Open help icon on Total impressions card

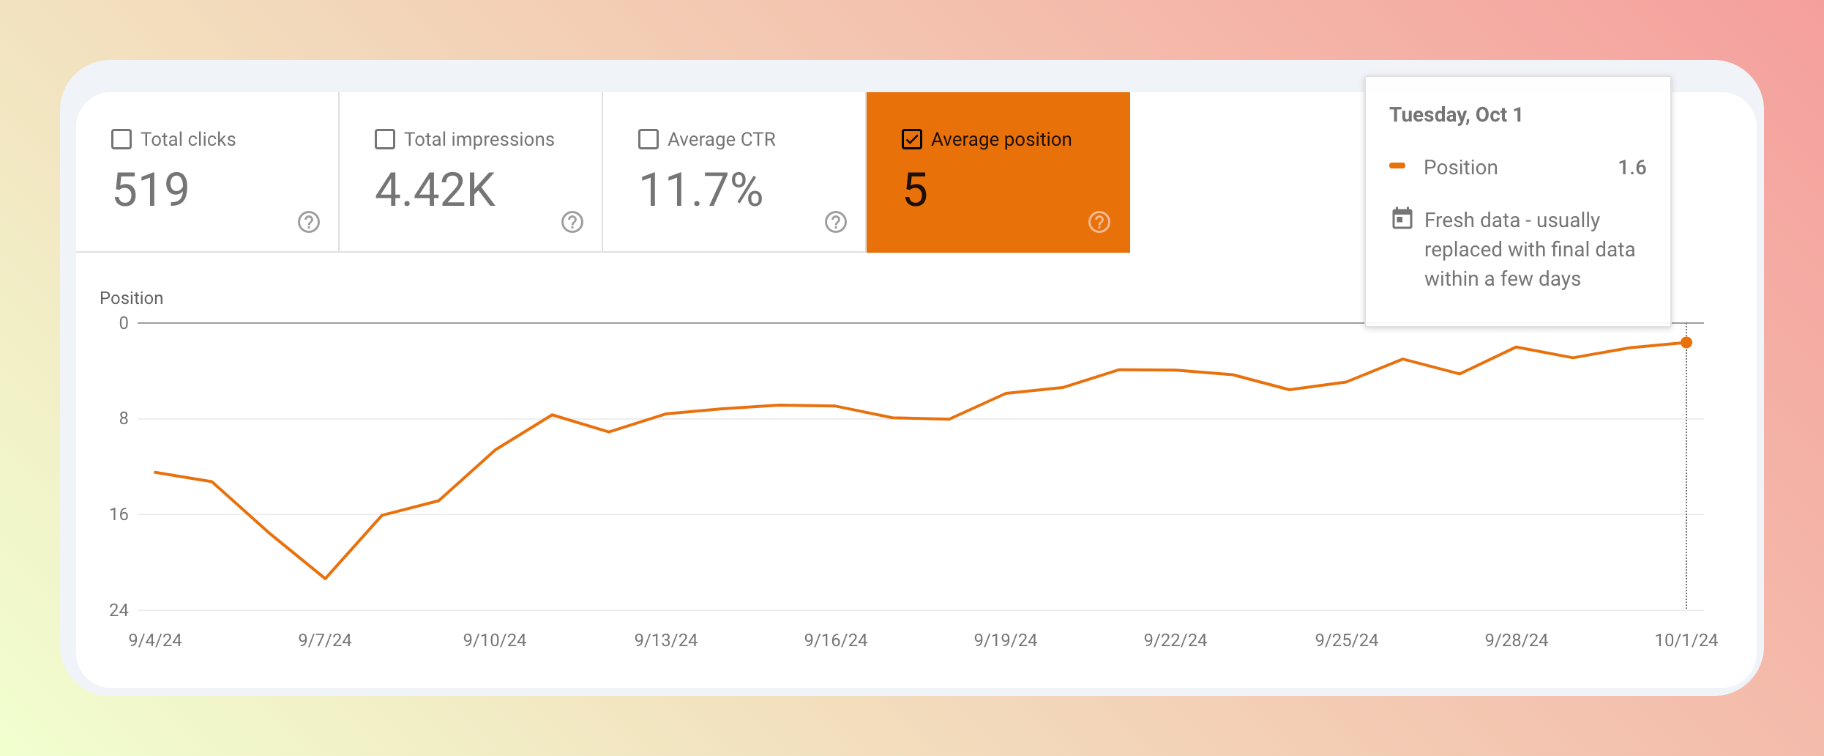pos(572,222)
